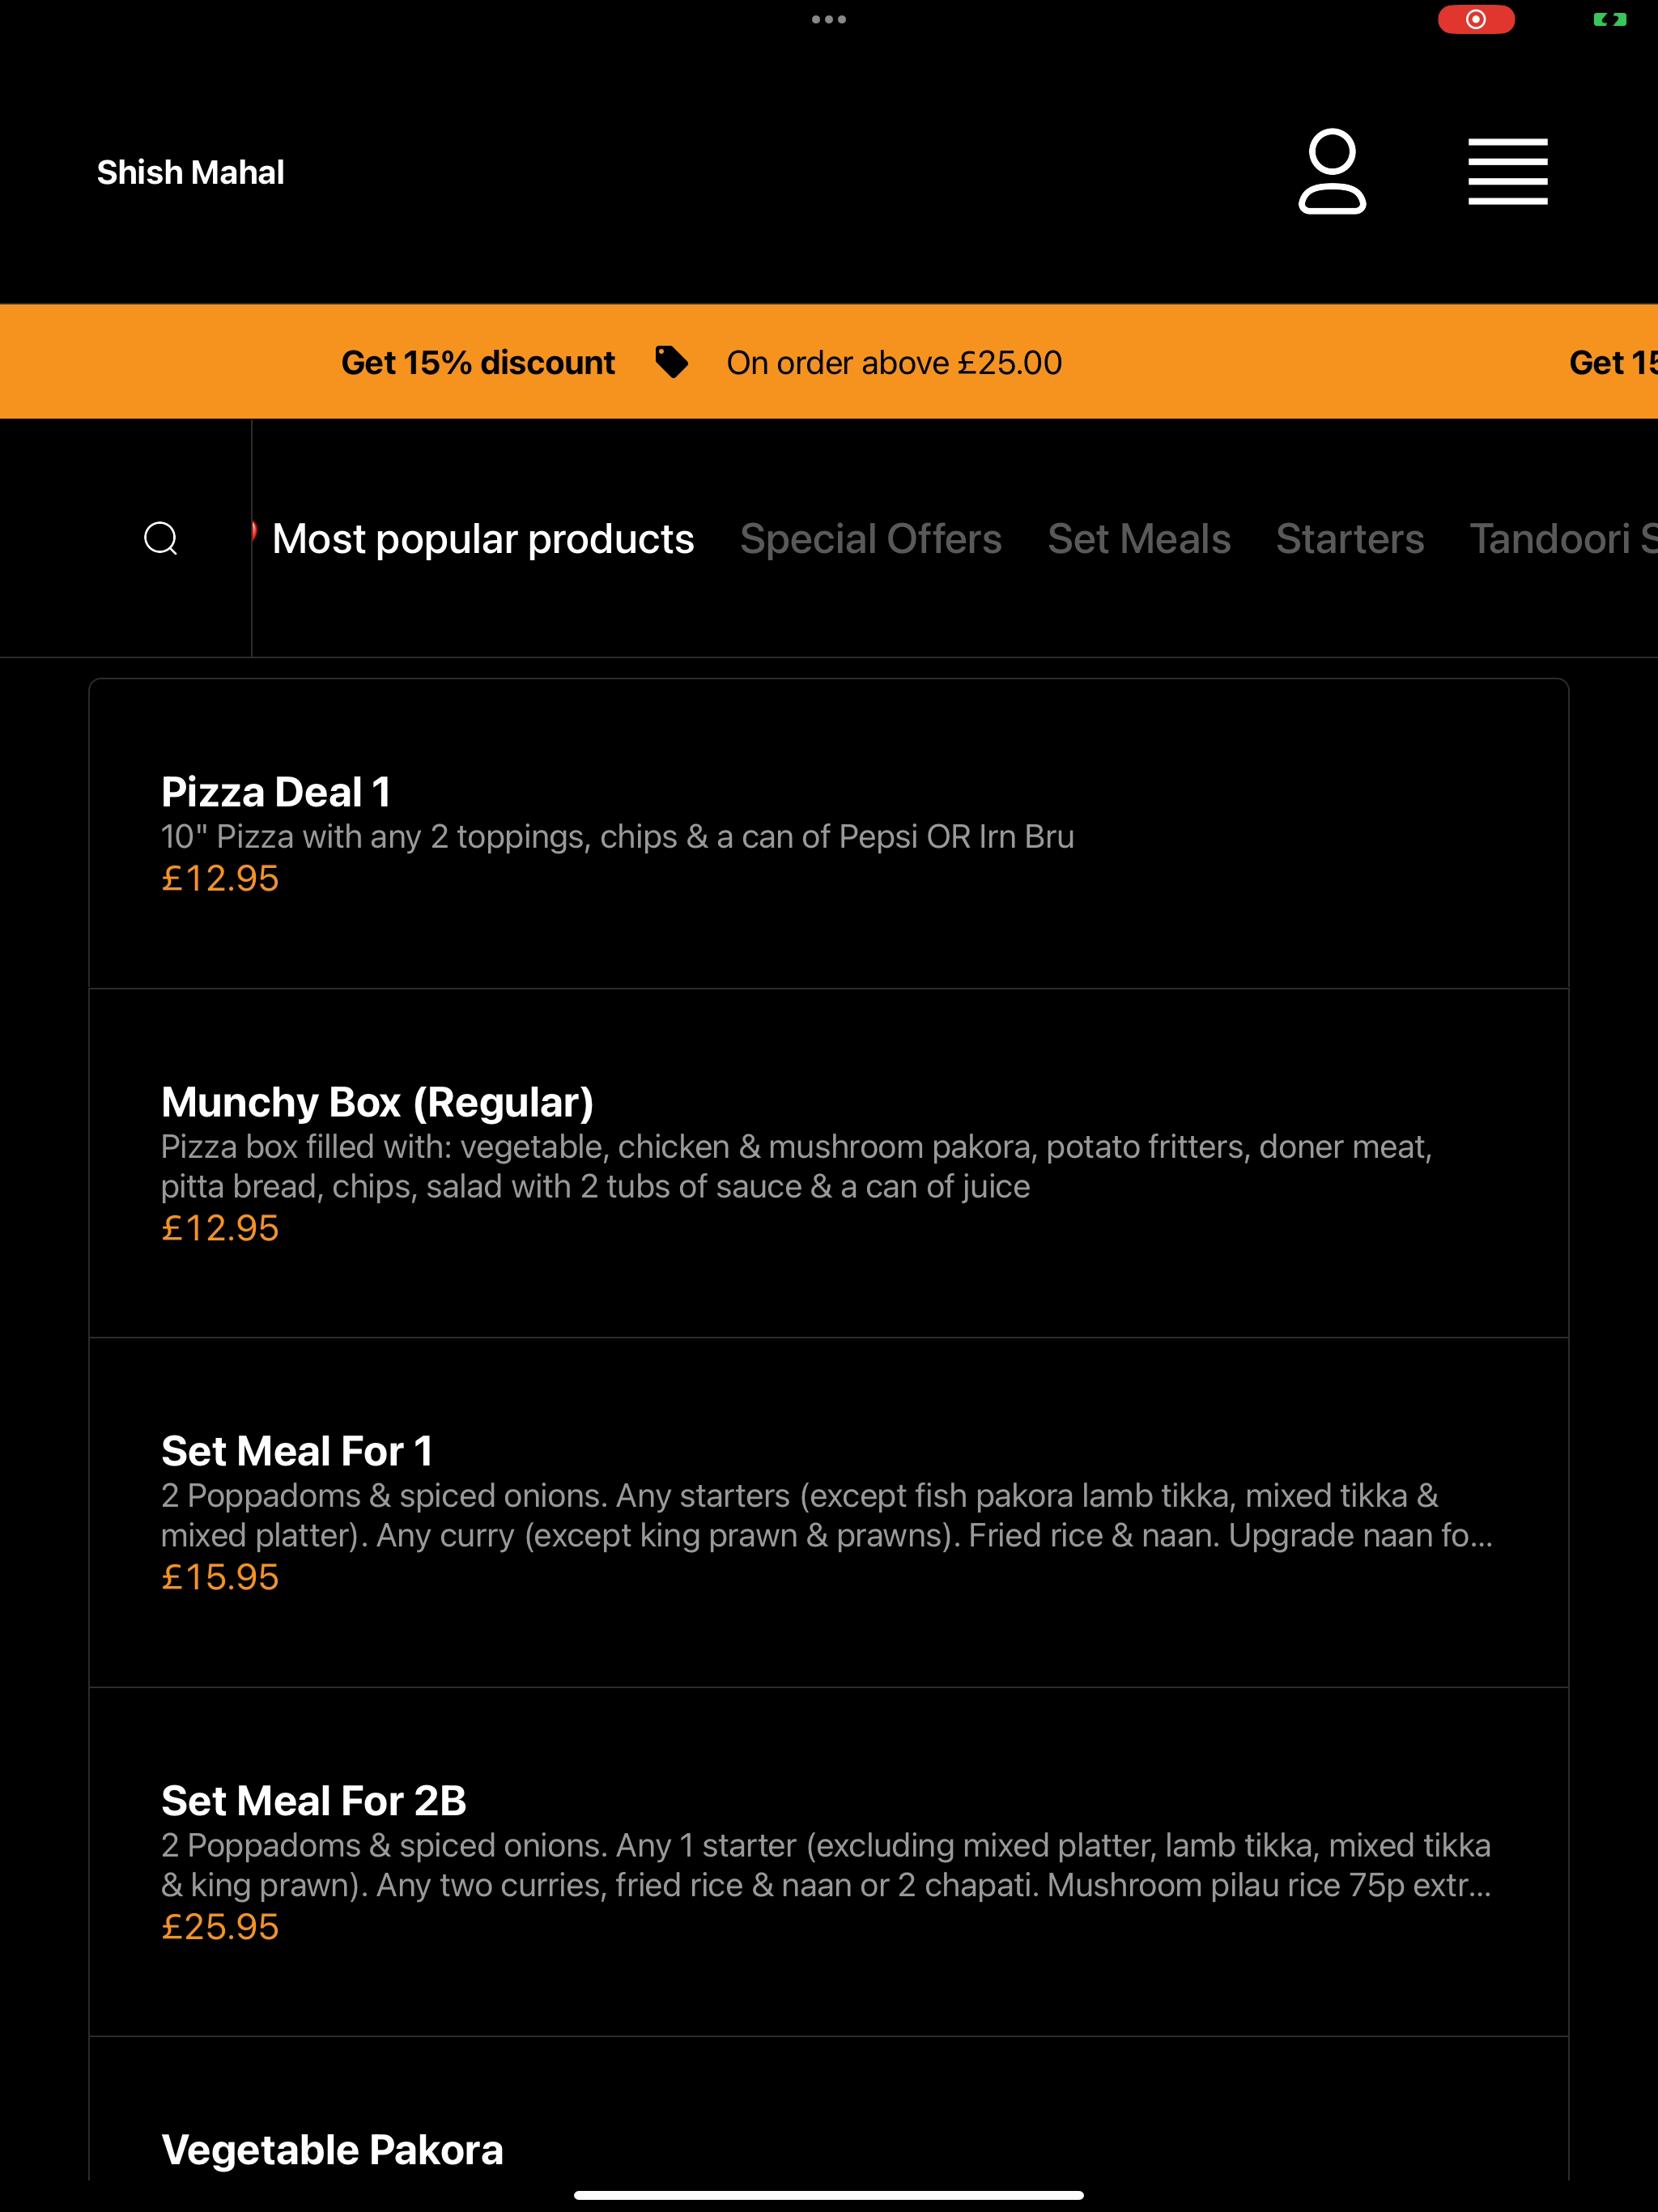
Task: Open the Shish Mahal home link
Action: click(x=191, y=172)
